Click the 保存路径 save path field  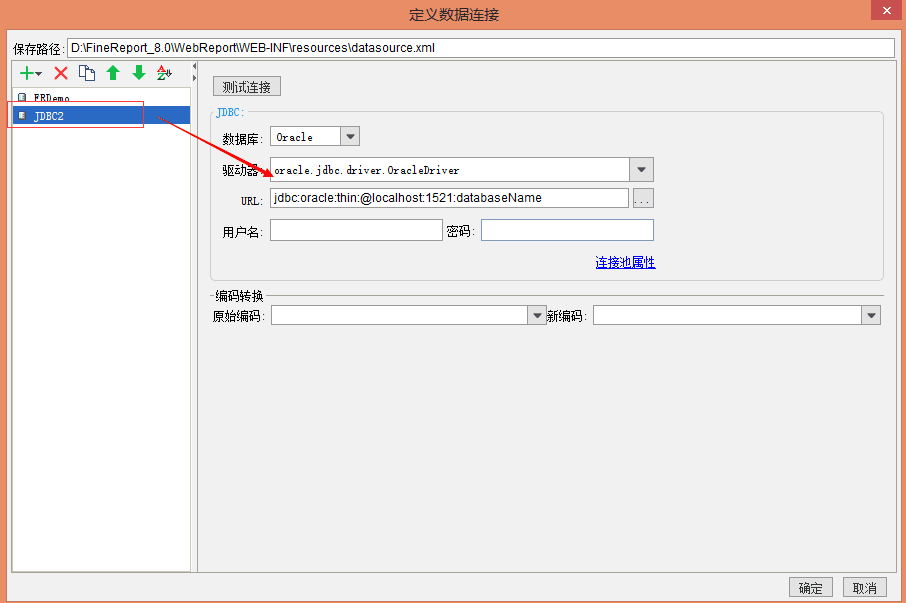point(481,48)
